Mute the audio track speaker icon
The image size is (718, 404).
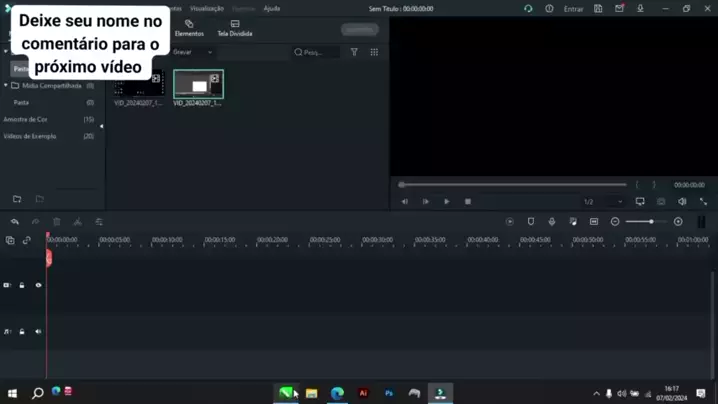coord(38,332)
